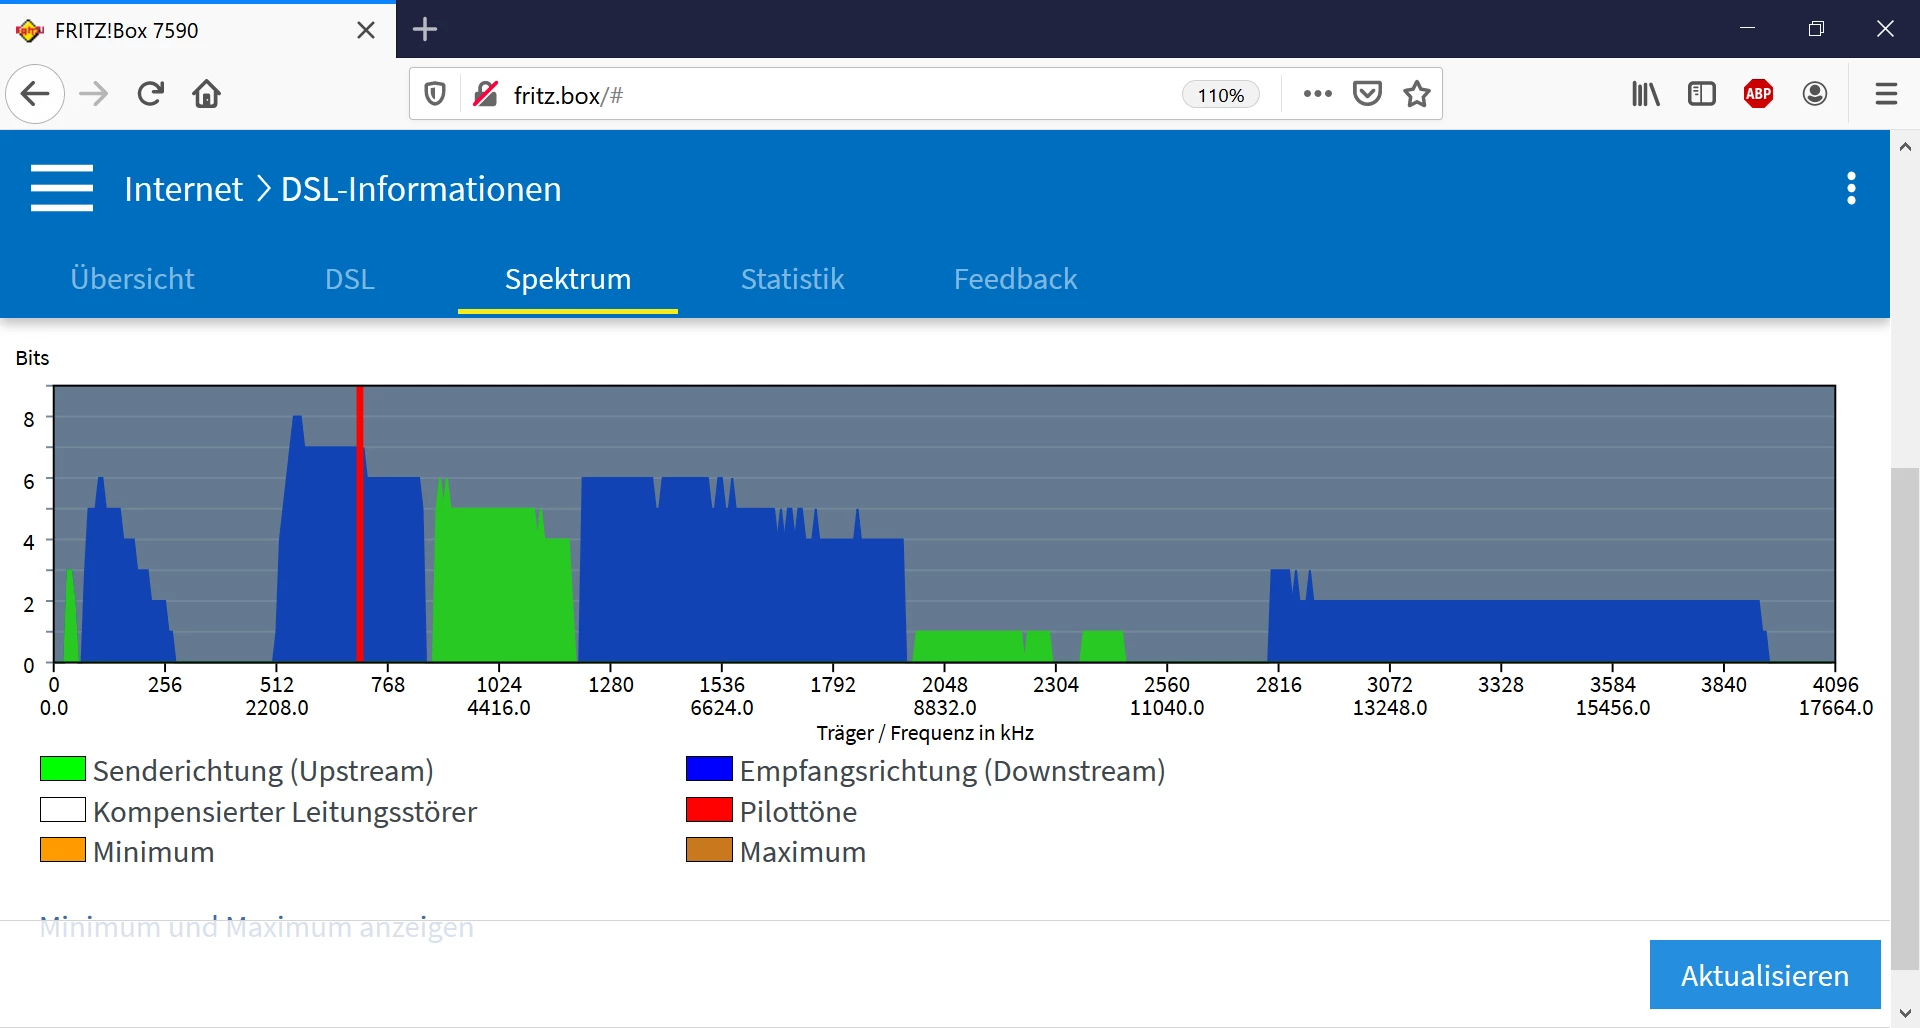Go forward to the next page
This screenshot has height=1028, width=1920.
coord(94,94)
